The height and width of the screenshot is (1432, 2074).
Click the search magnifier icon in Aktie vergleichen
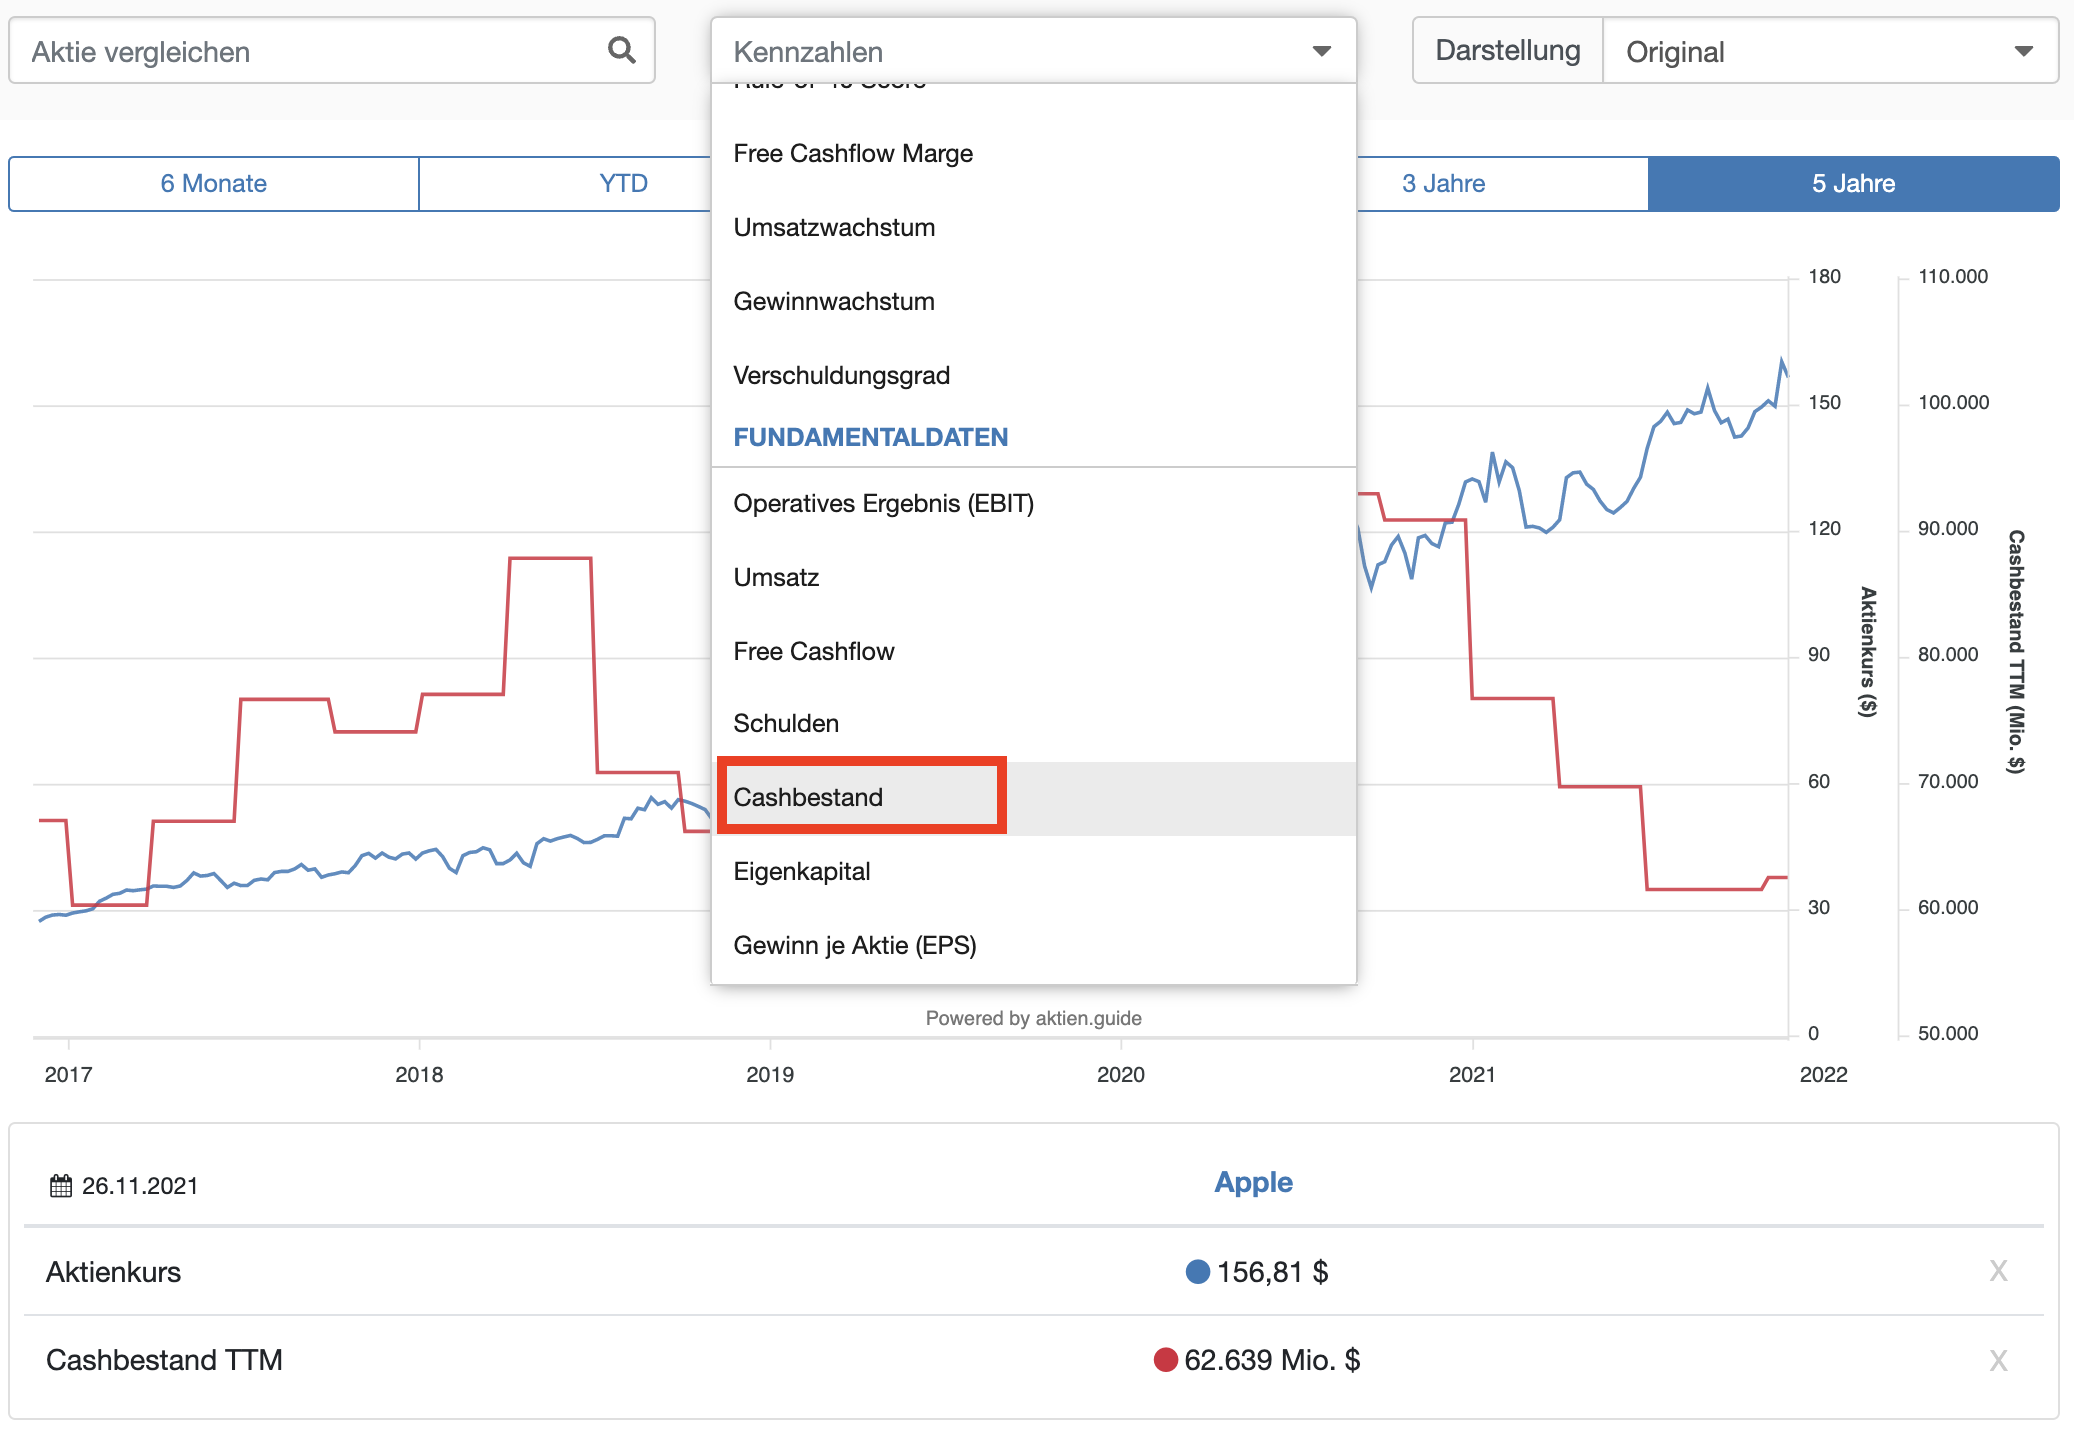point(621,50)
